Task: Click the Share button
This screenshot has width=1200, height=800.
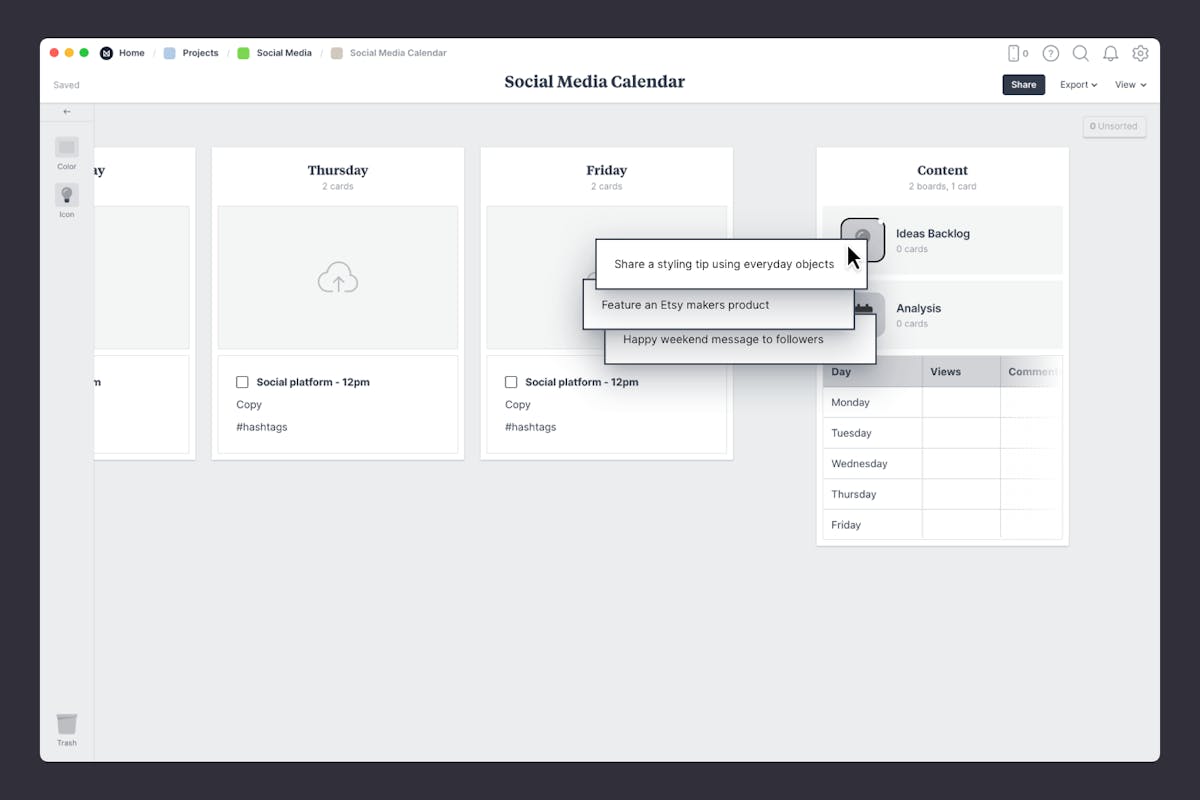Action: click(1023, 85)
